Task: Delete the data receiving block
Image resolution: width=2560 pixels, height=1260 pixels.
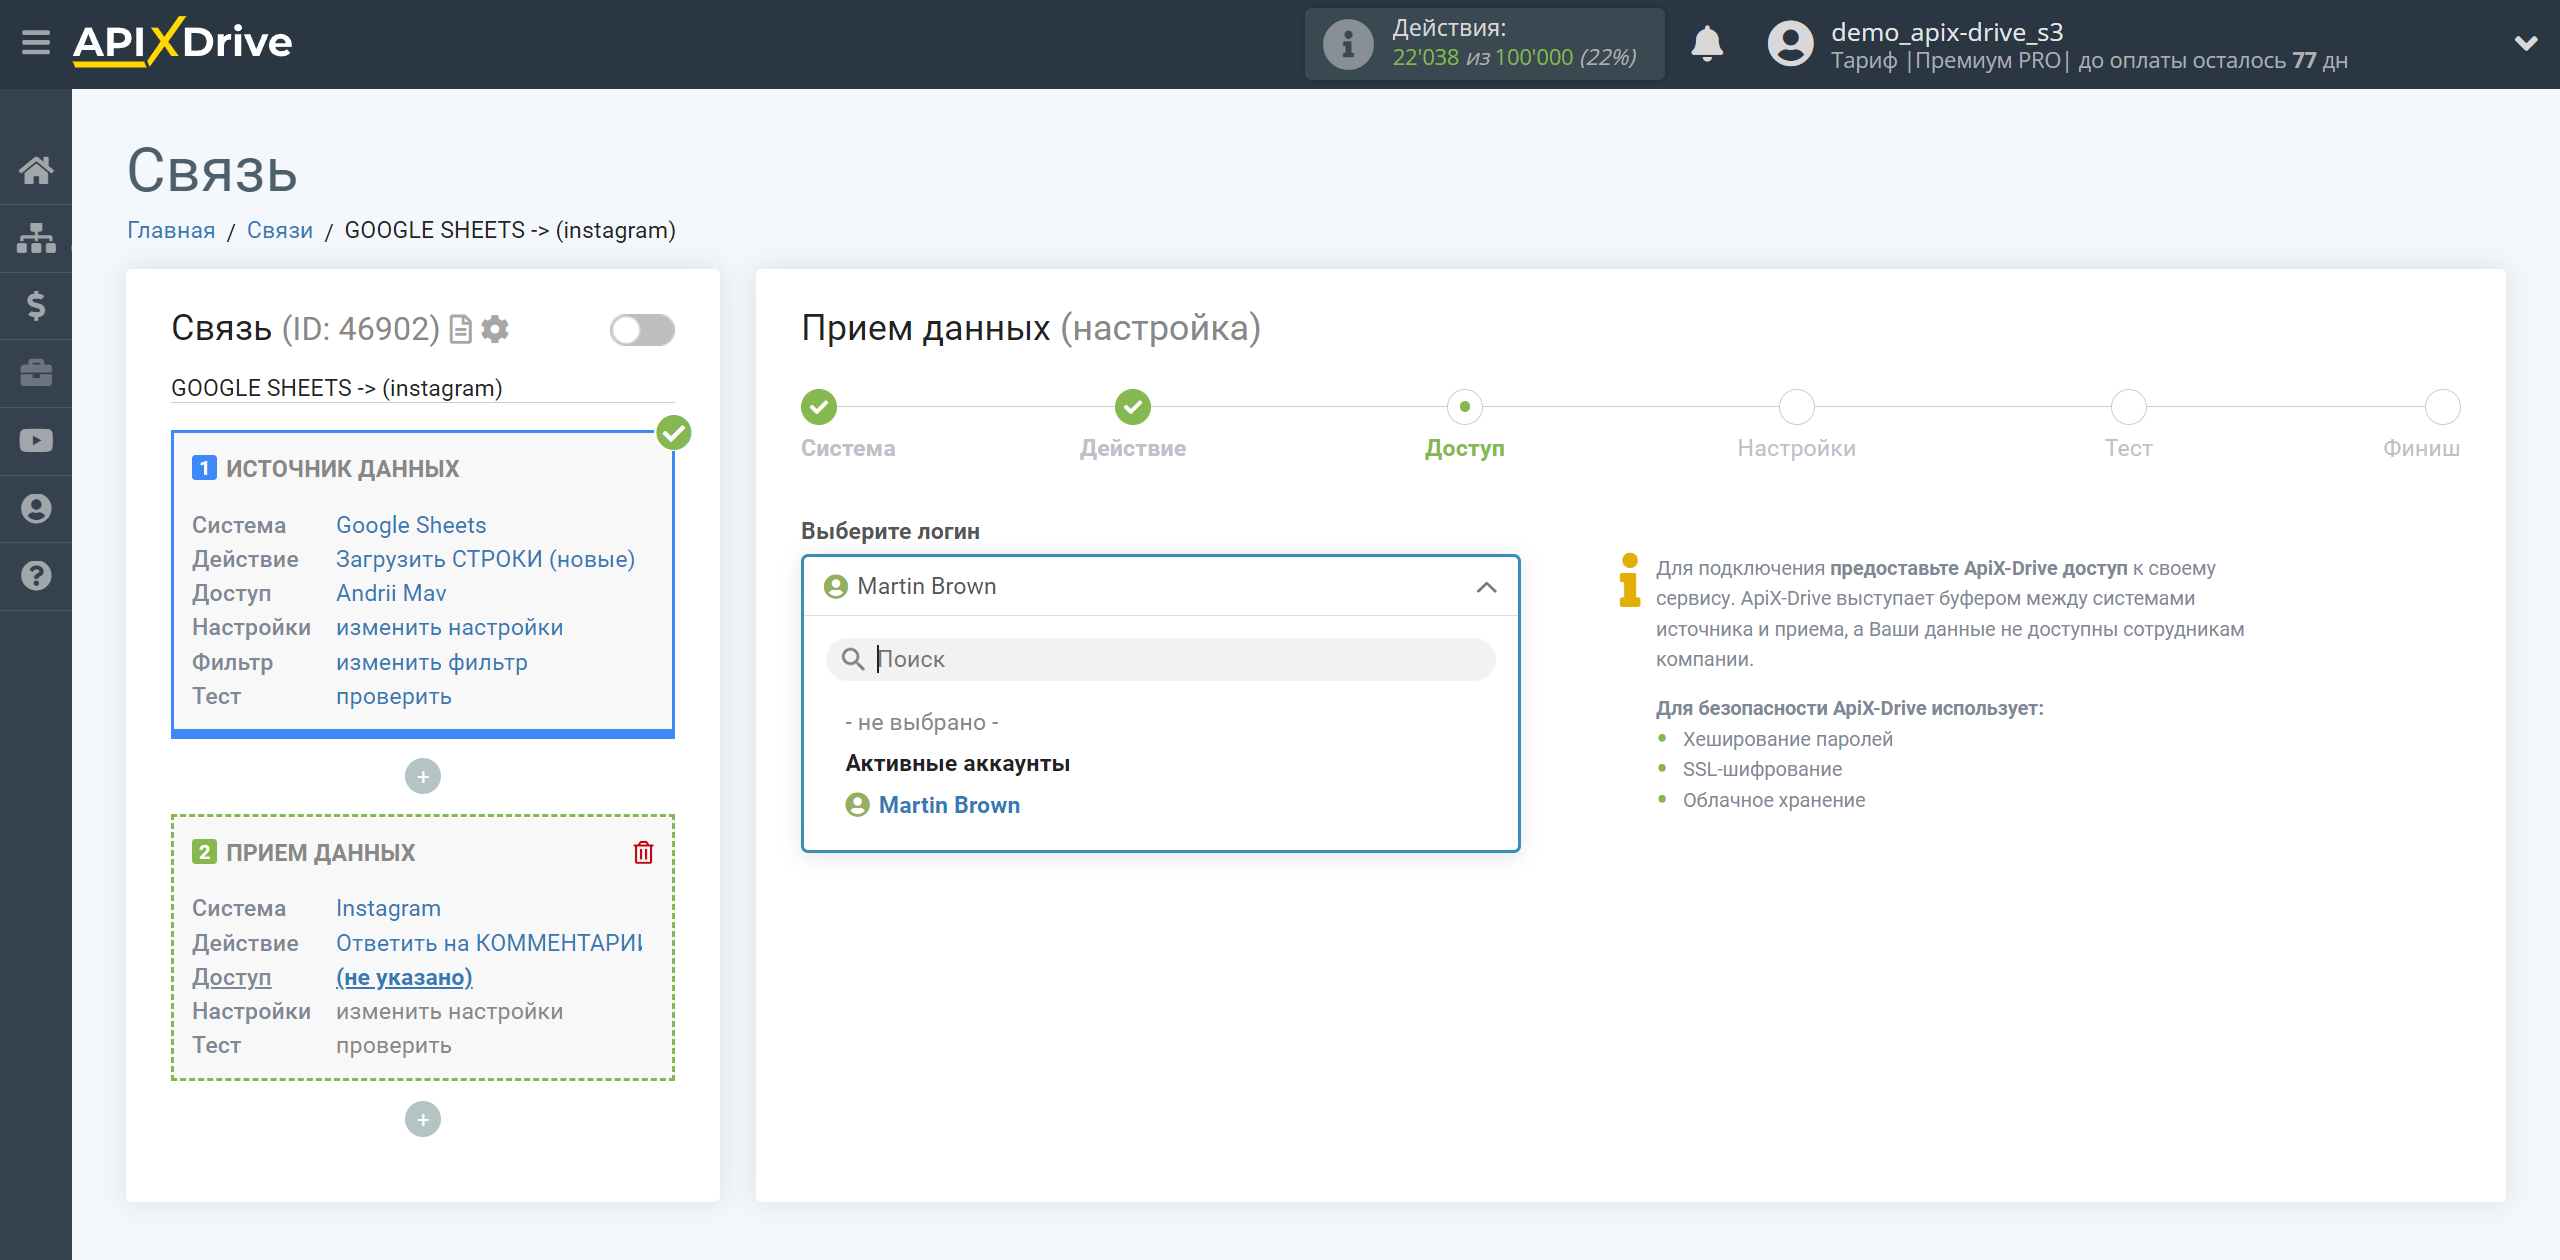Action: [643, 852]
